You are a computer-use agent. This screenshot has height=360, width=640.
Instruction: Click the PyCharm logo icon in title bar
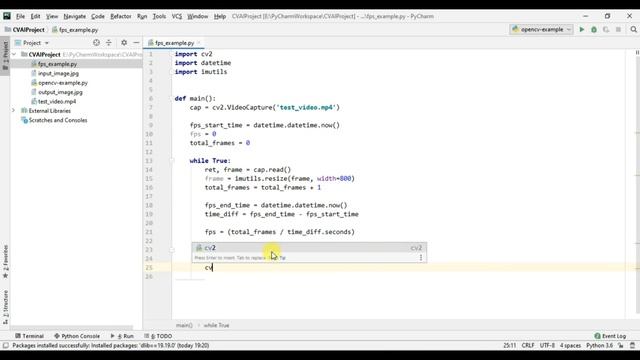coord(7,16)
